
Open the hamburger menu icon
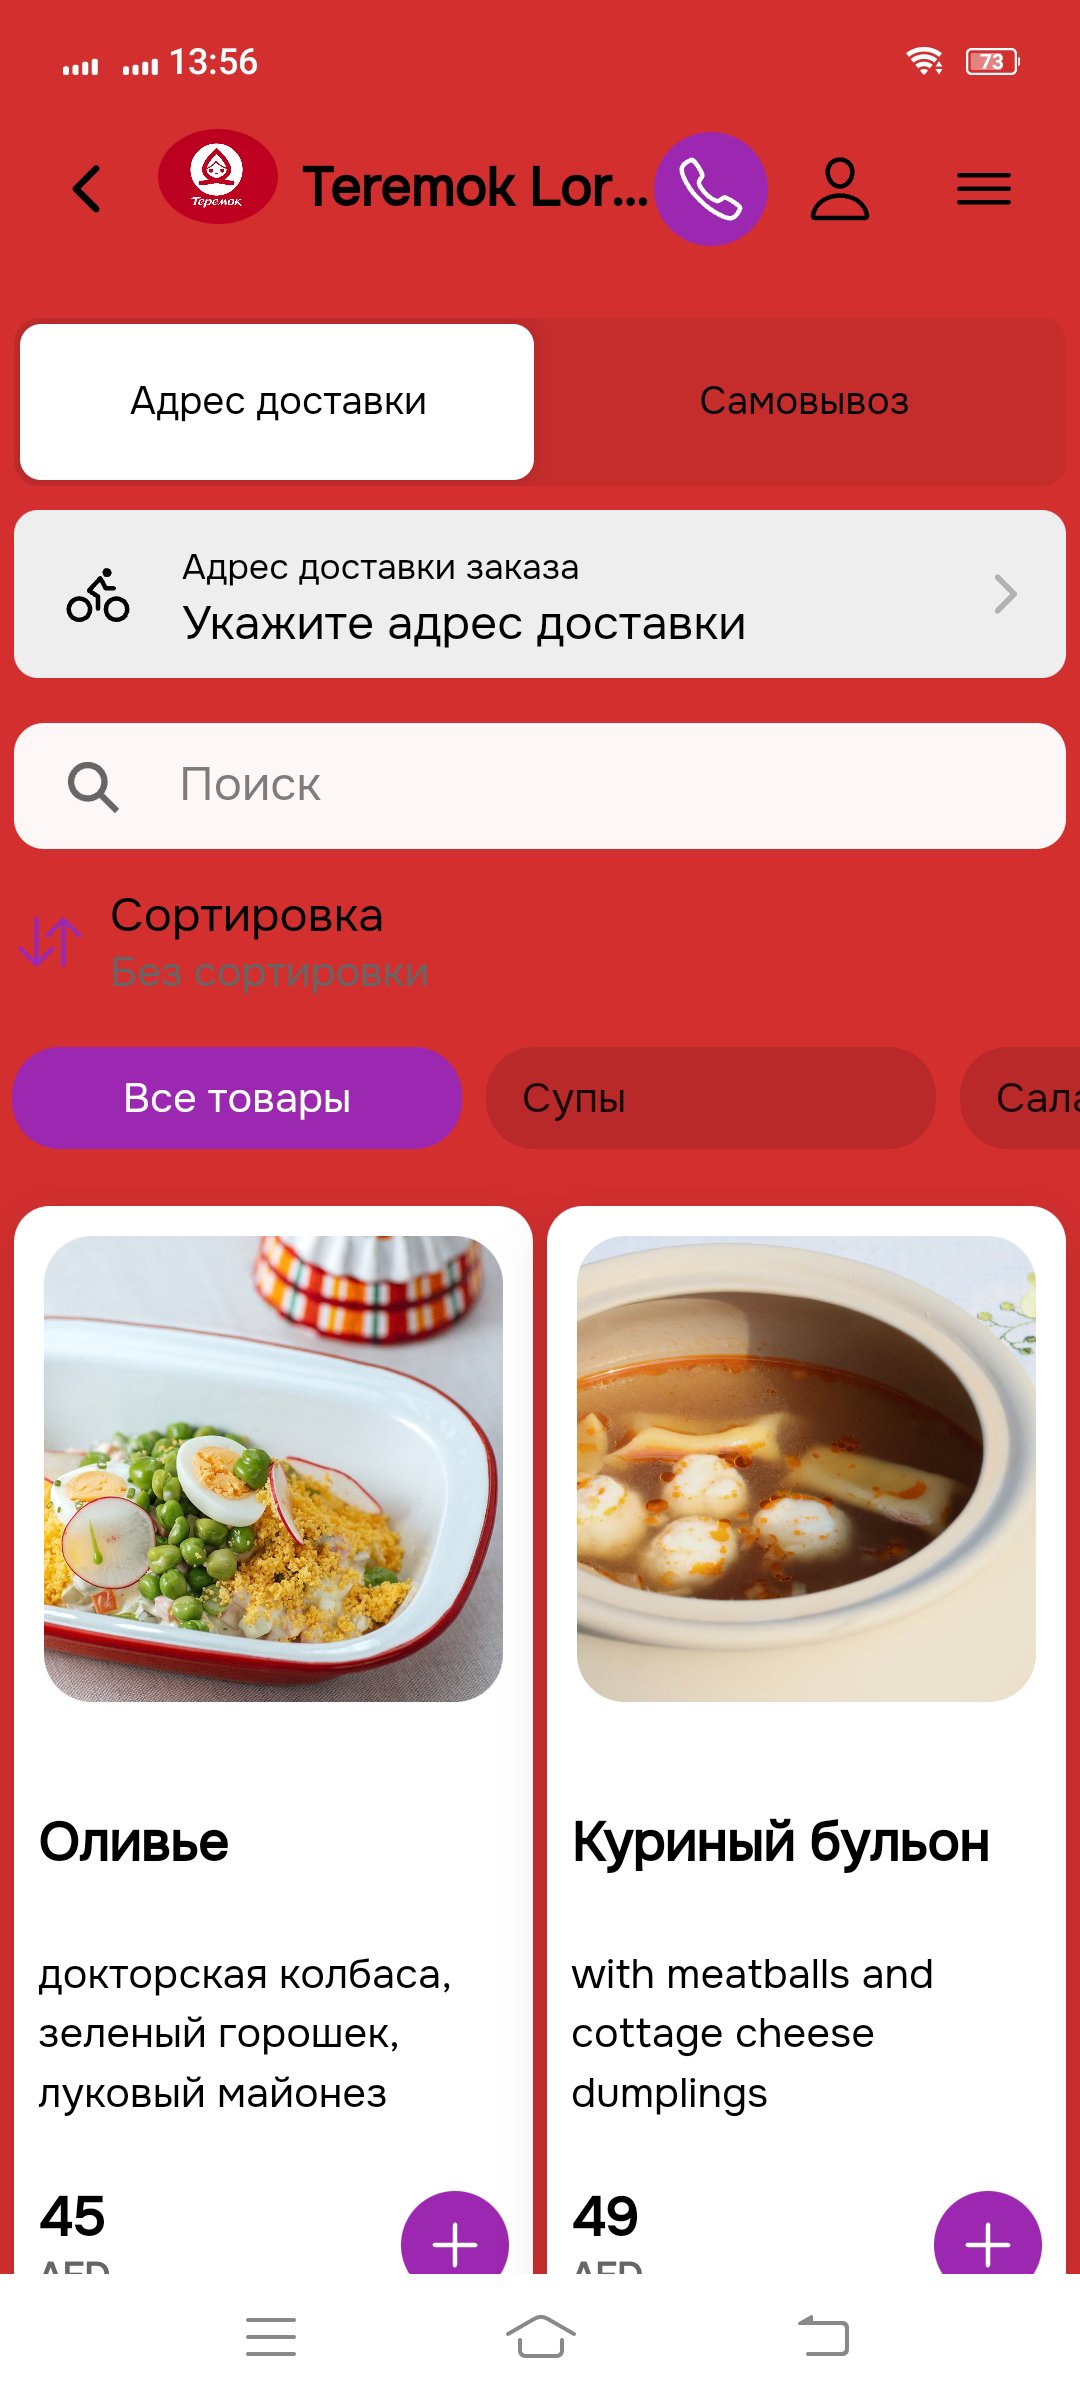click(984, 189)
